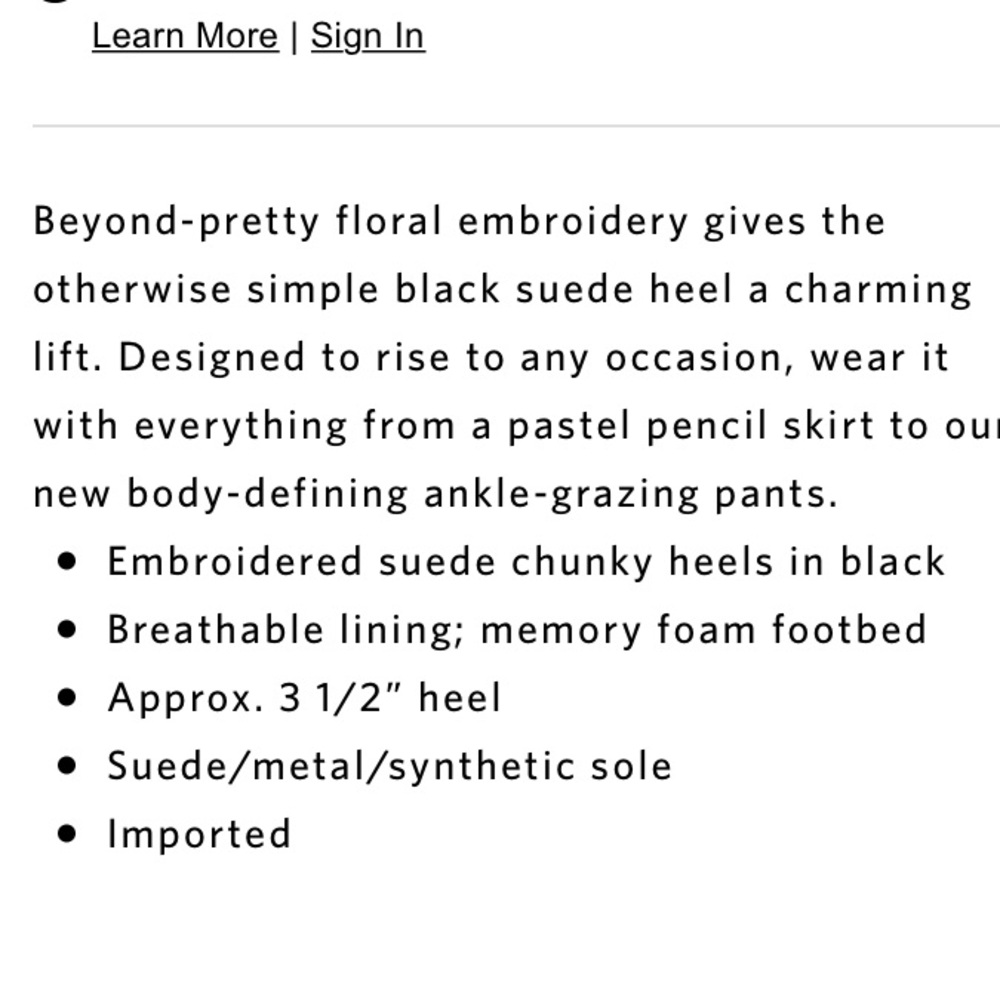The width and height of the screenshot is (1000, 1000).
Task: Click the bullet dot beside Imported
Action: point(66,834)
